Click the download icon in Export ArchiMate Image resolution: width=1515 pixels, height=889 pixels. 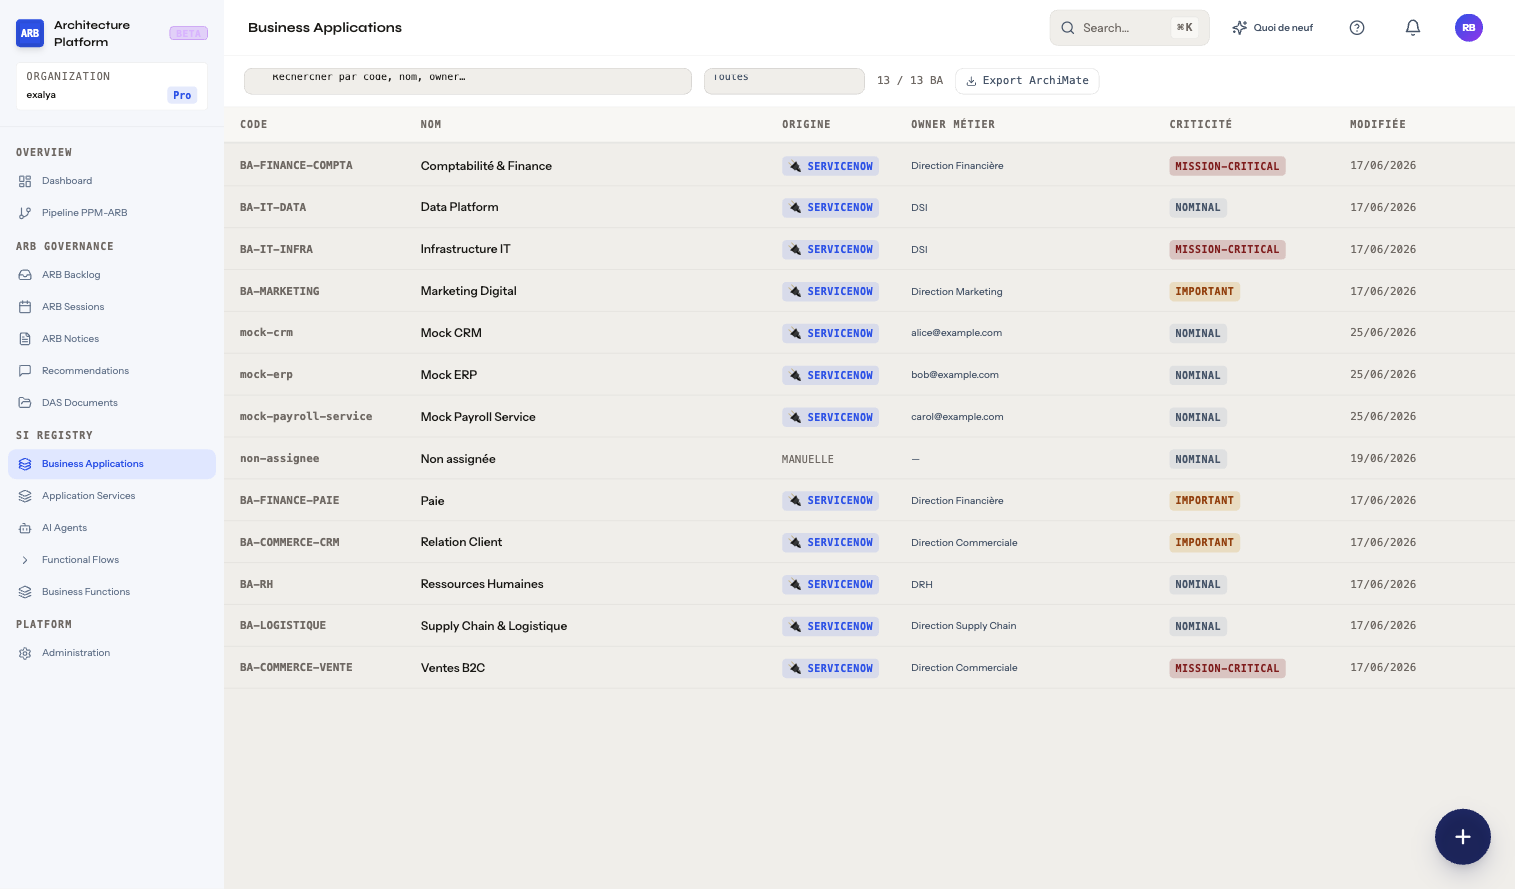pos(971,81)
